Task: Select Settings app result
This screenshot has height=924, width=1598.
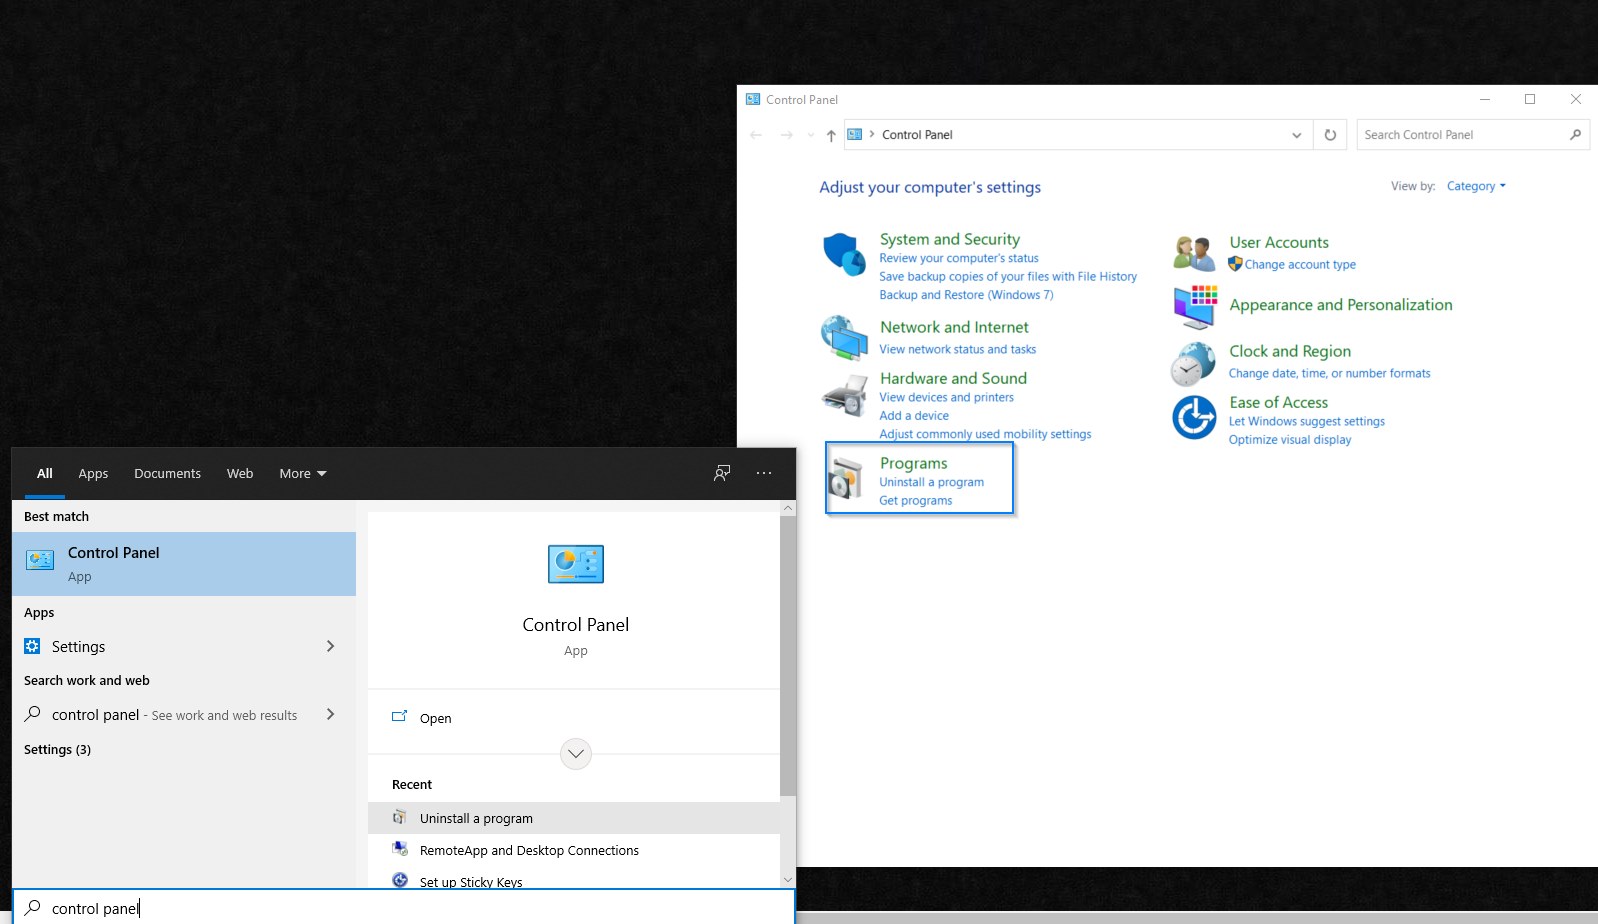Action: [x=184, y=646]
